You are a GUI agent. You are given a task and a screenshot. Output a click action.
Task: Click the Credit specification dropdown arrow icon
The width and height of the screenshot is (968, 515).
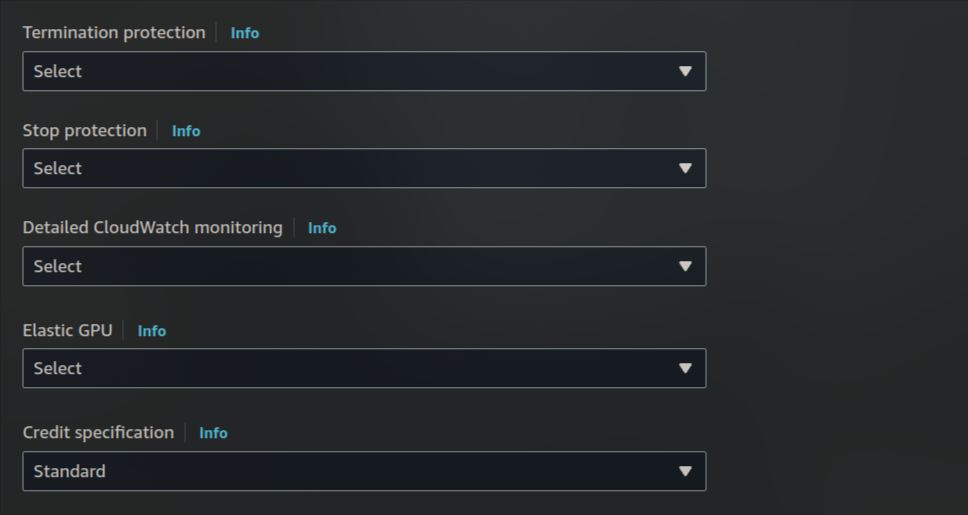tap(685, 471)
